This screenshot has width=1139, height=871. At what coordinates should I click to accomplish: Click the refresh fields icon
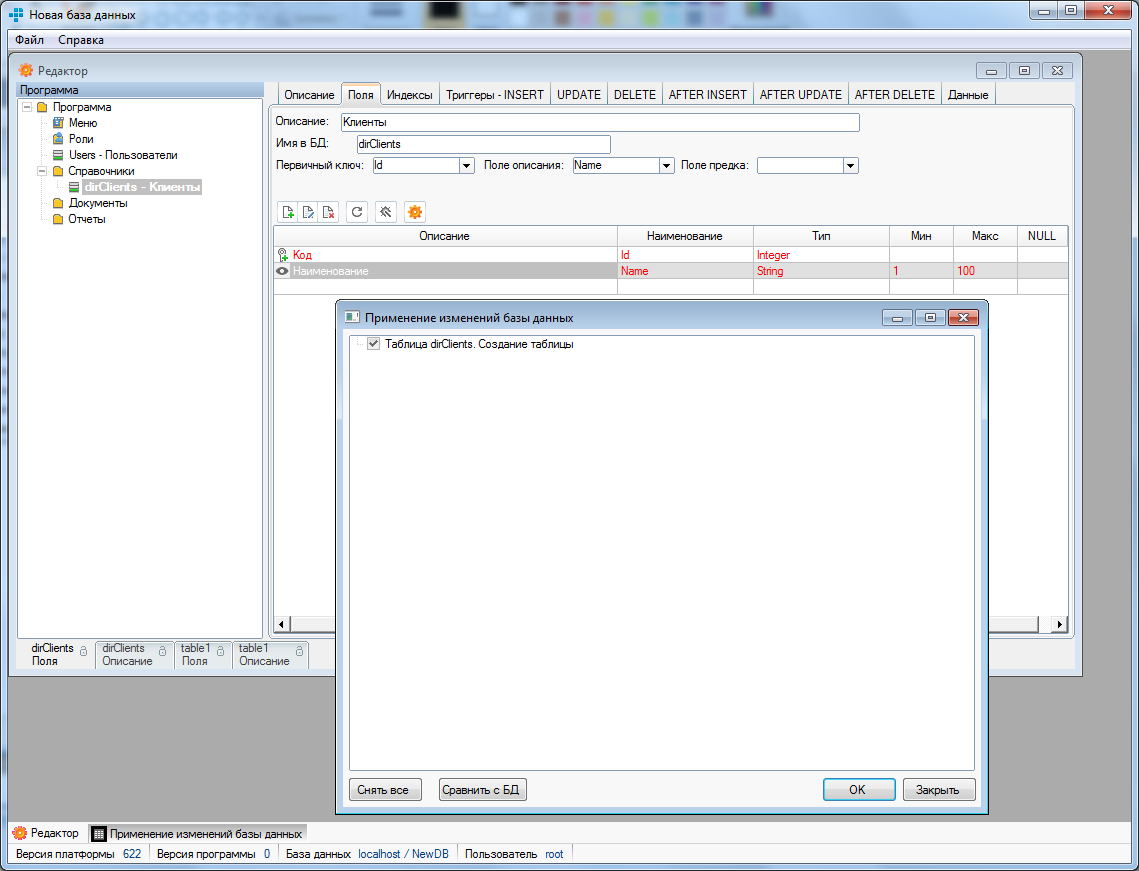[356, 212]
